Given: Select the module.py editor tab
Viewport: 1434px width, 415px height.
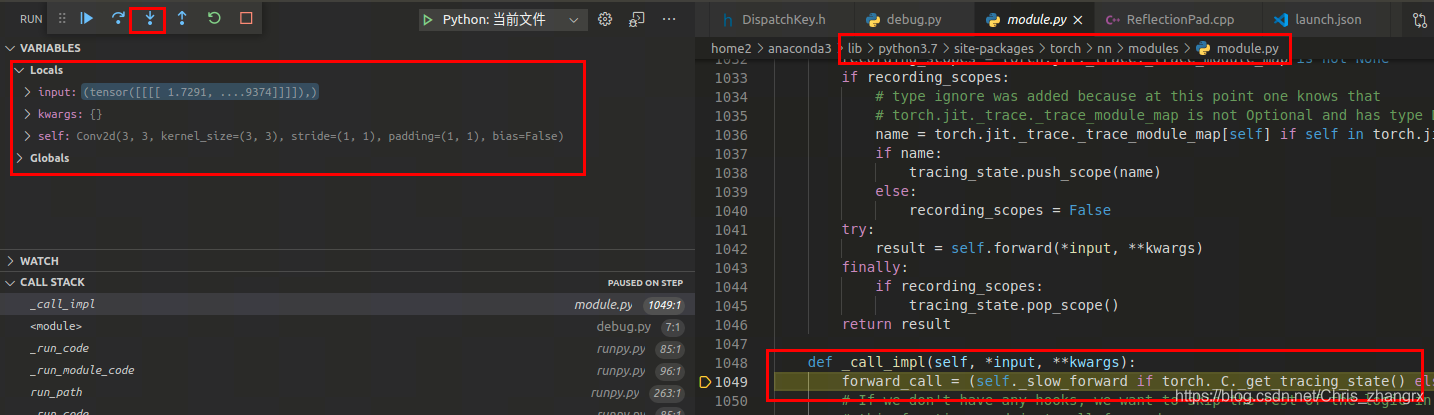Looking at the screenshot, I should click(x=1032, y=19).
